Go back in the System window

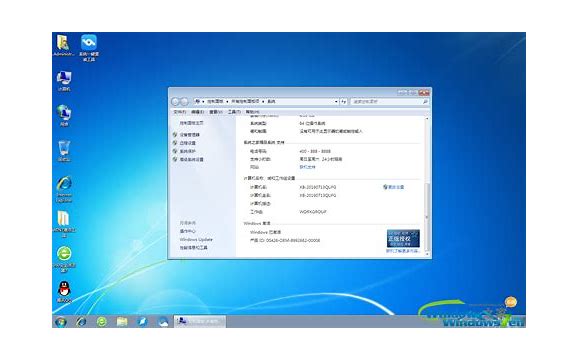pos(175,101)
